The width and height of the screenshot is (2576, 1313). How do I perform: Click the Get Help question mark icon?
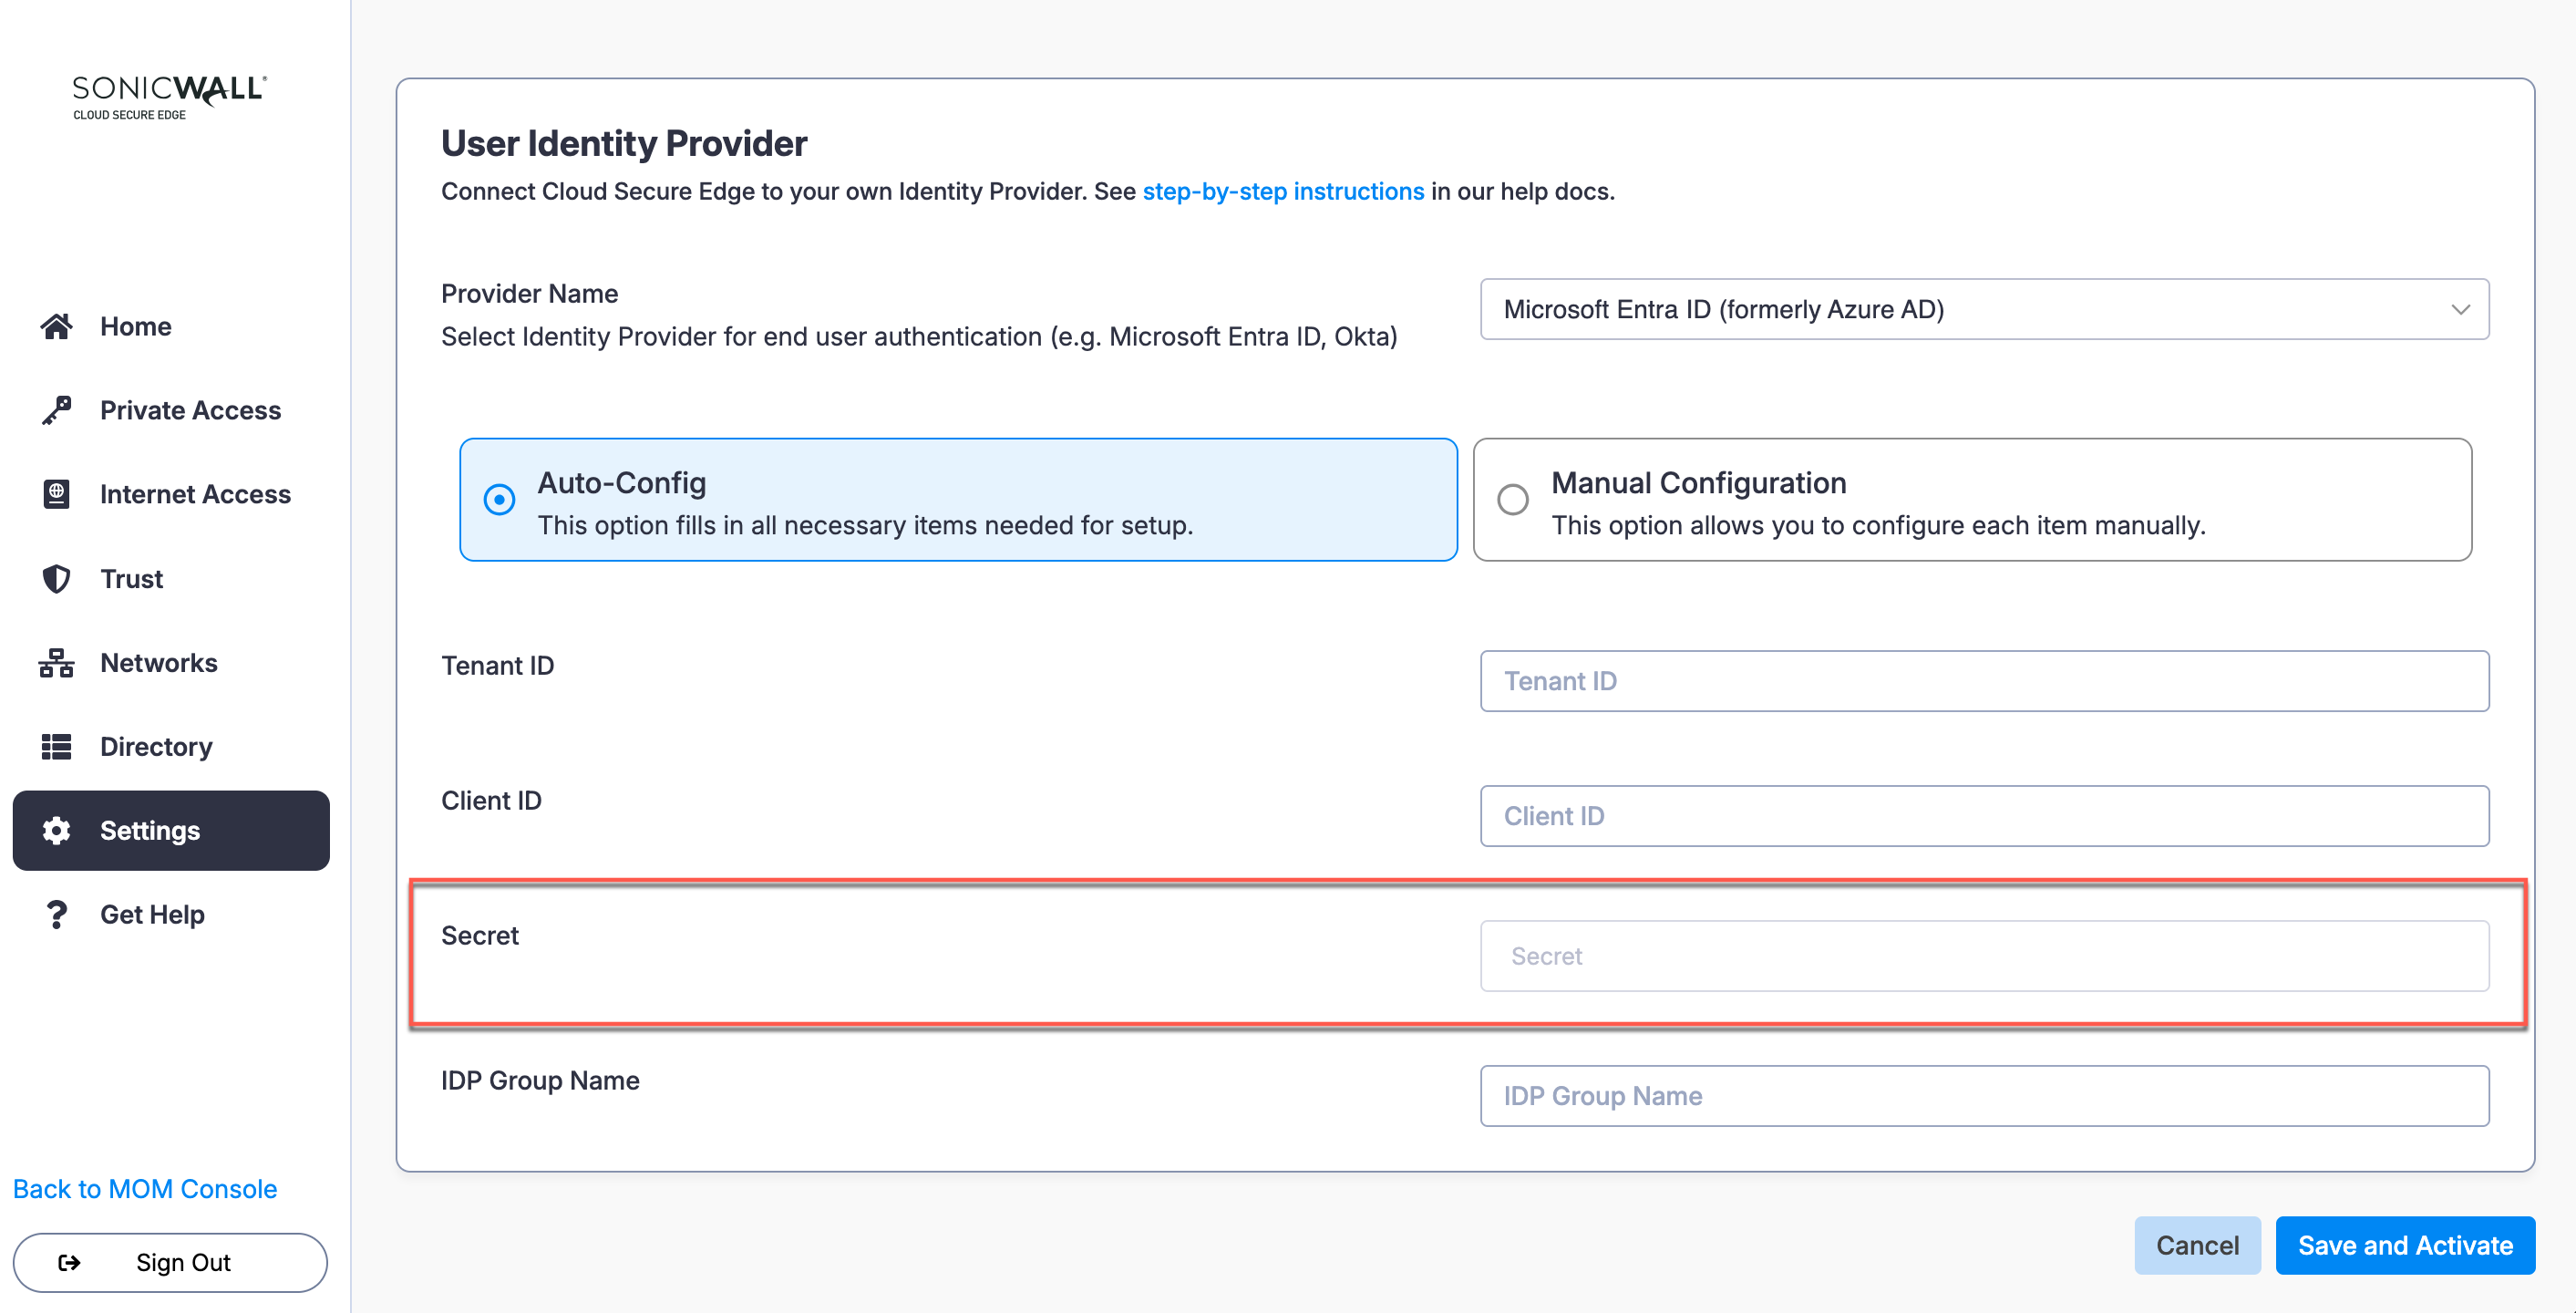tap(56, 915)
